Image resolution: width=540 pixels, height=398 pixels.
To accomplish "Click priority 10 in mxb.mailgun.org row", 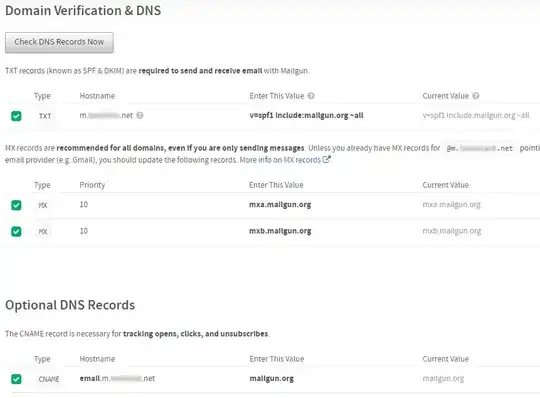I will tap(84, 231).
